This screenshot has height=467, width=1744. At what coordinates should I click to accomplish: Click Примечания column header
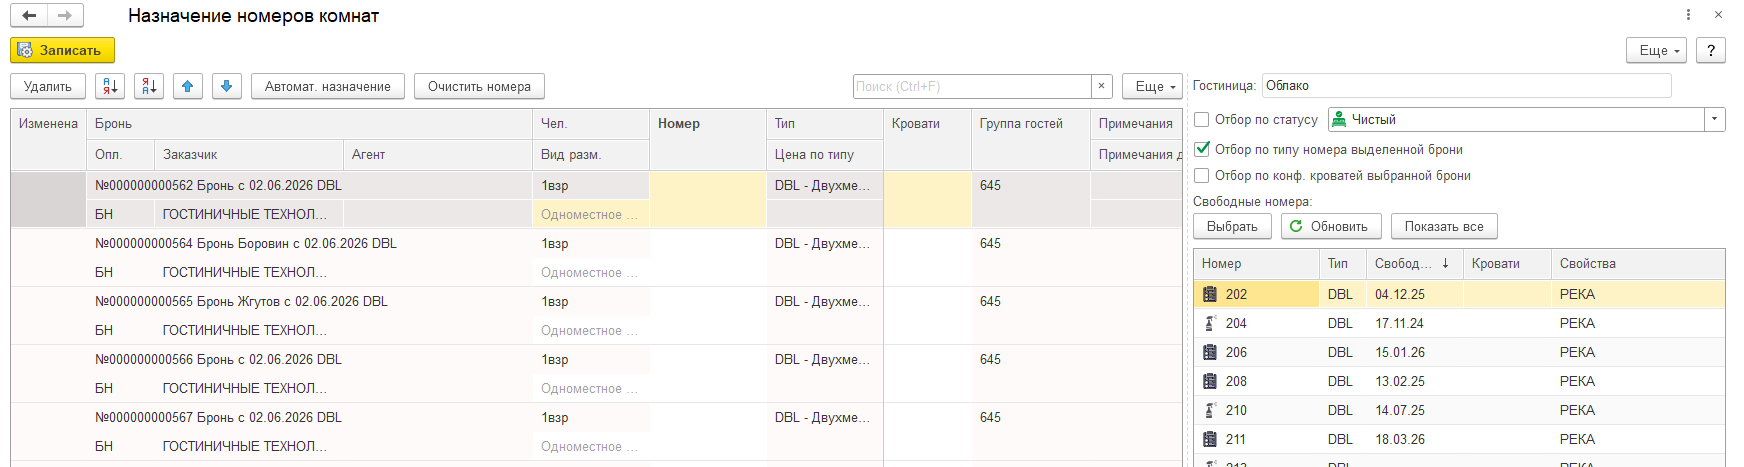coord(1136,124)
